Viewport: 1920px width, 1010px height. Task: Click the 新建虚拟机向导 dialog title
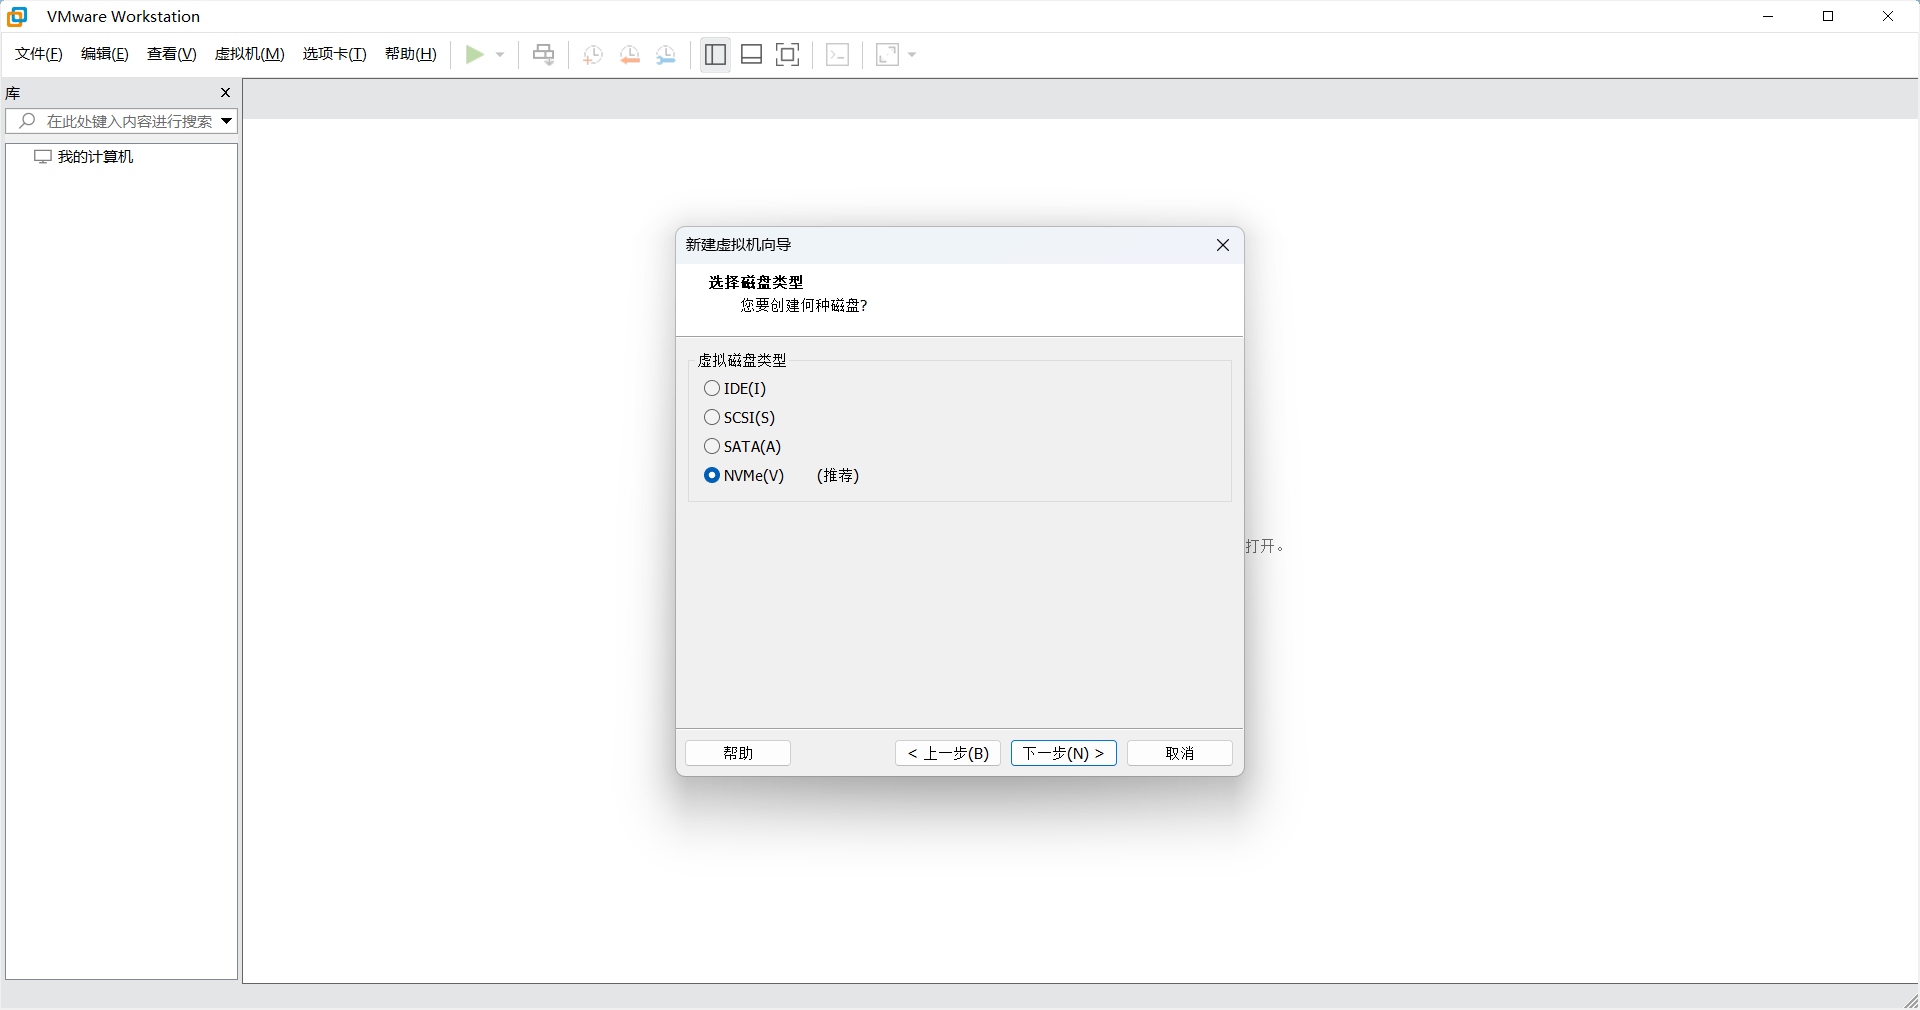click(x=738, y=245)
